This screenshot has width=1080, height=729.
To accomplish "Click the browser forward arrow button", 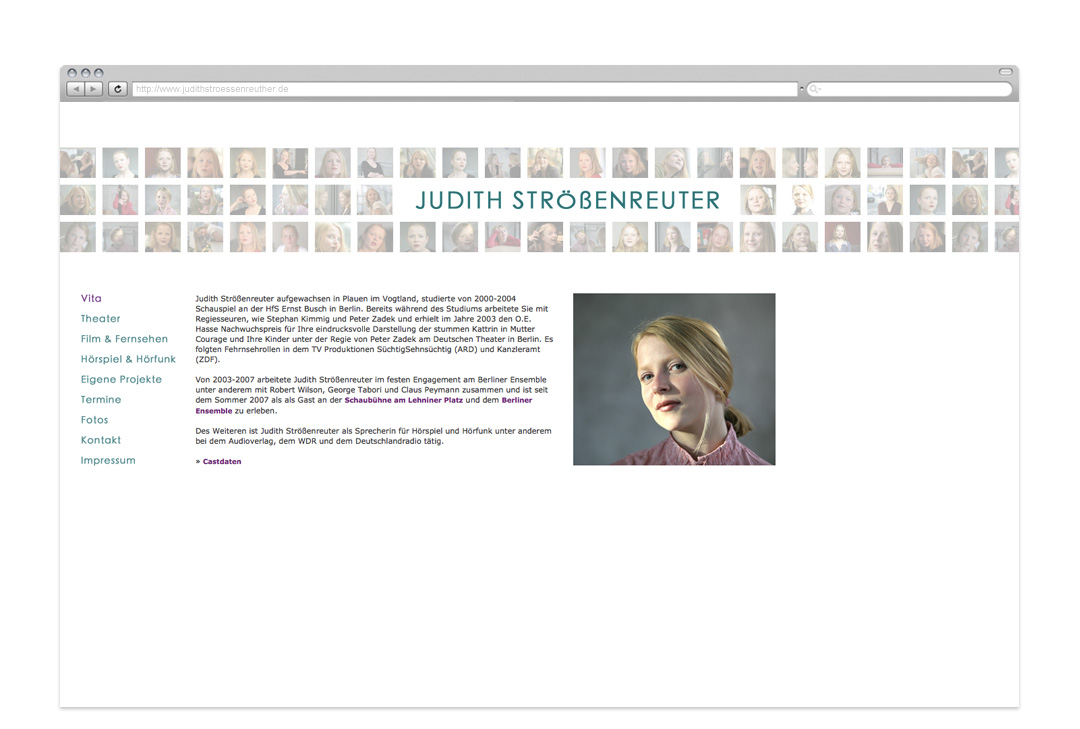I will [x=94, y=89].
